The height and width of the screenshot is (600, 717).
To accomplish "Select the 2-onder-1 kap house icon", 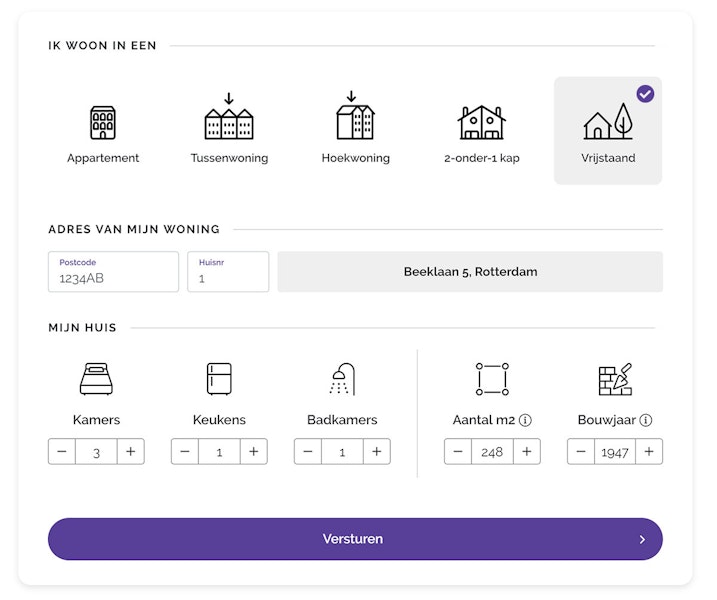I will (482, 122).
